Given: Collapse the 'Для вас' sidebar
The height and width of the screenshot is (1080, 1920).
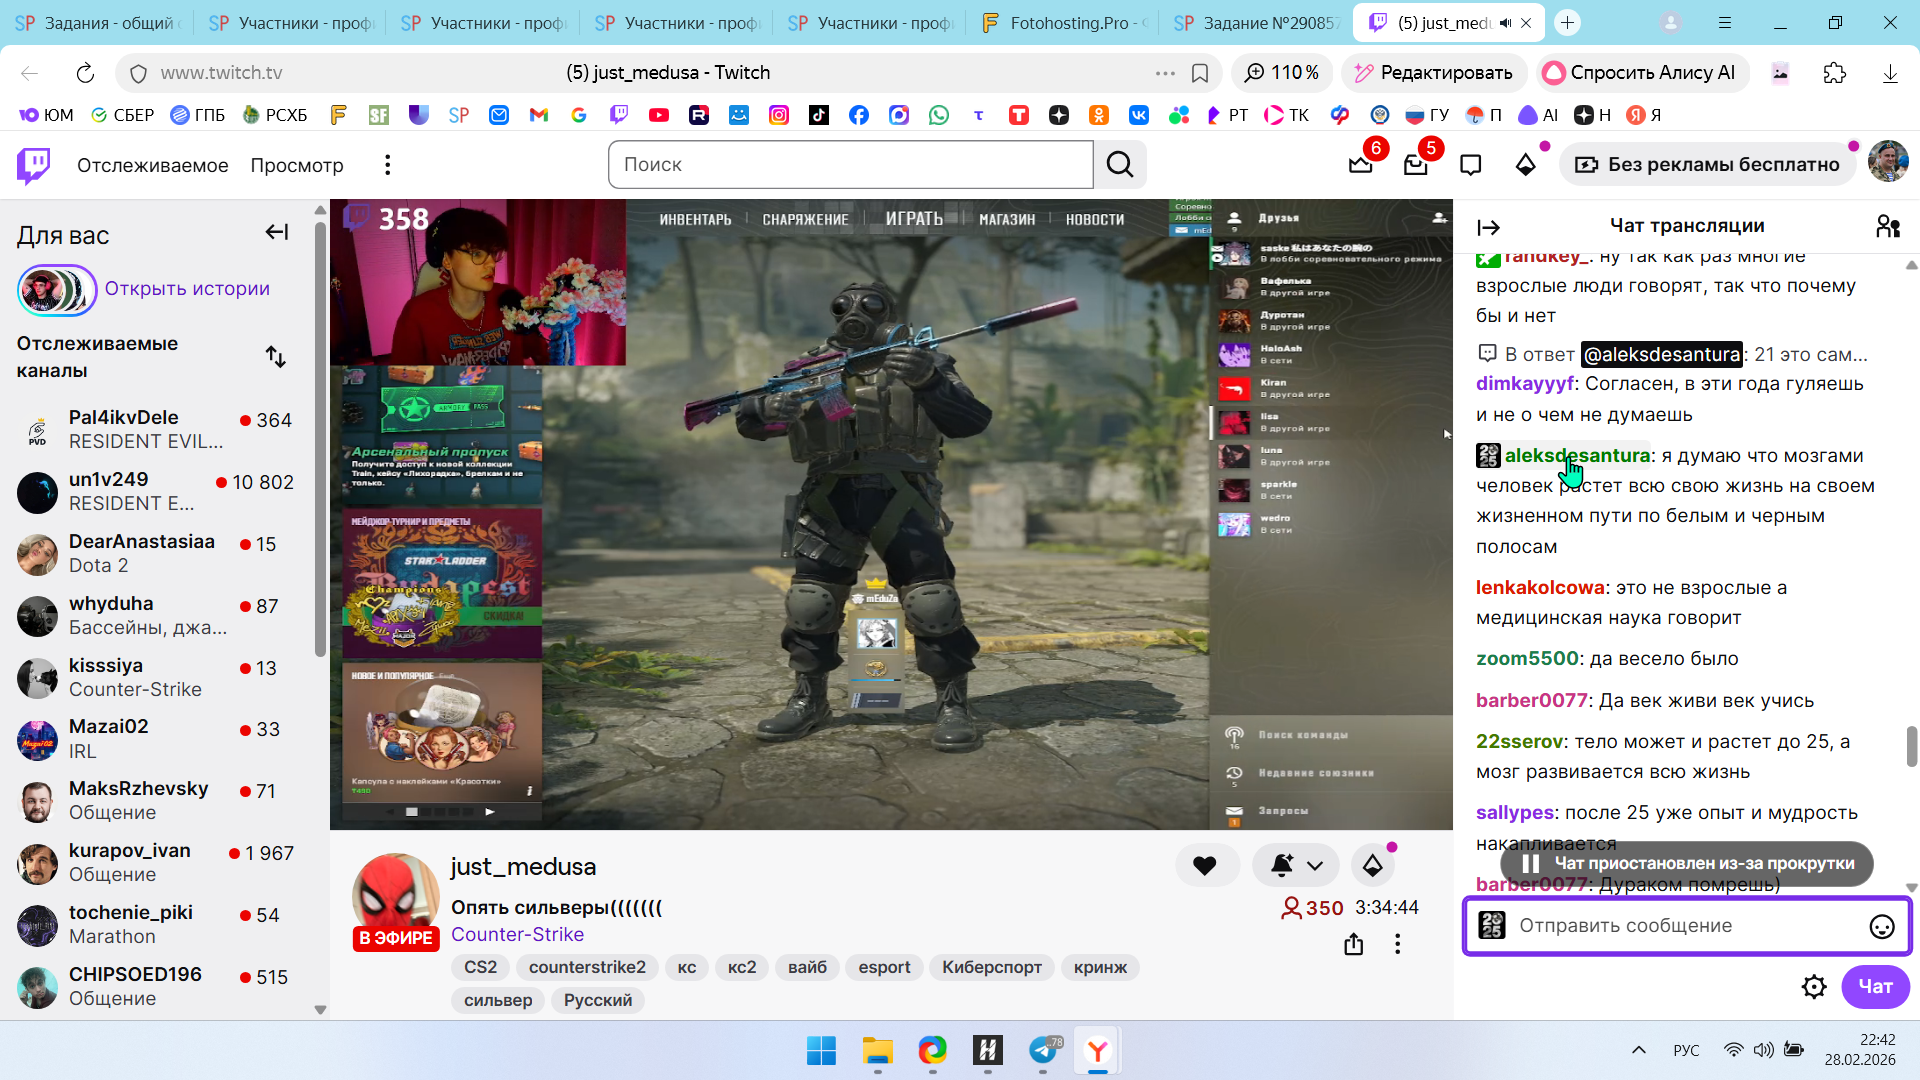Looking at the screenshot, I should pyautogui.click(x=276, y=233).
